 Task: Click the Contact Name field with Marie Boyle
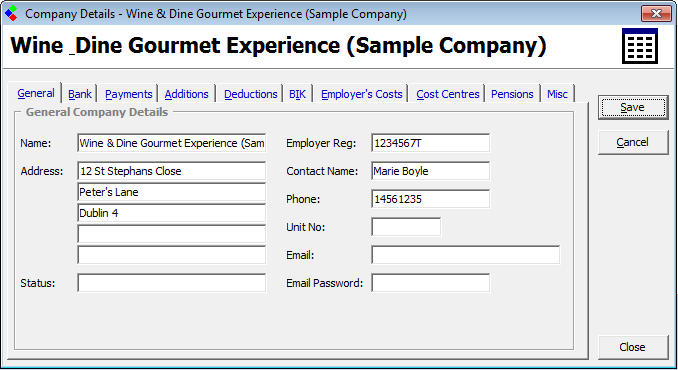point(430,171)
